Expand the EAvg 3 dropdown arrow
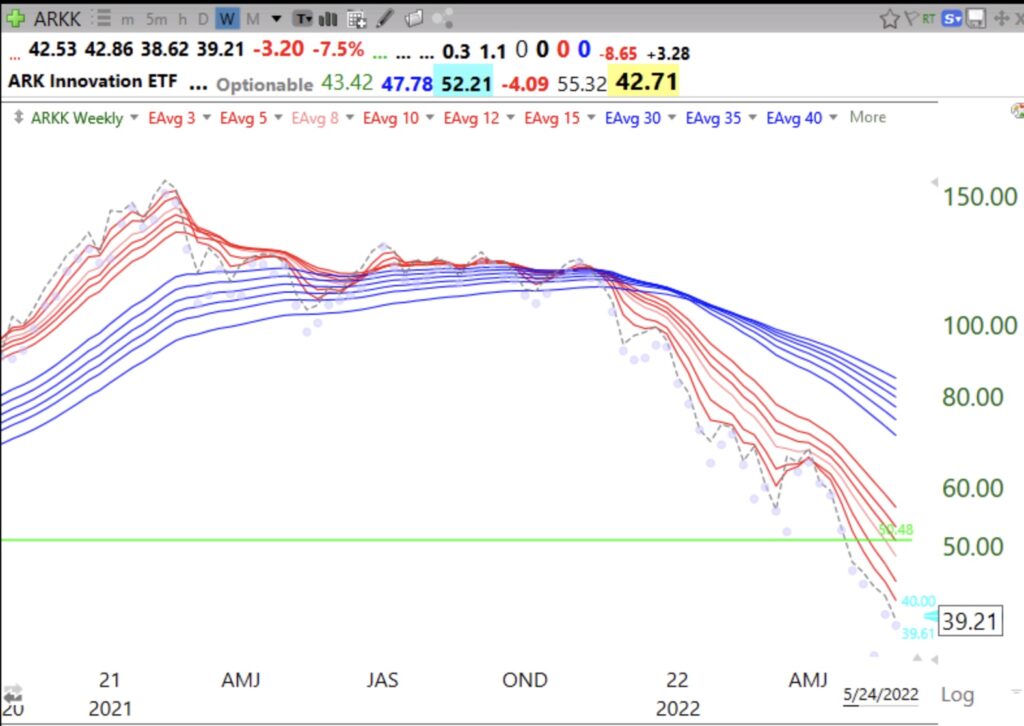The image size is (1024, 726). tap(207, 118)
